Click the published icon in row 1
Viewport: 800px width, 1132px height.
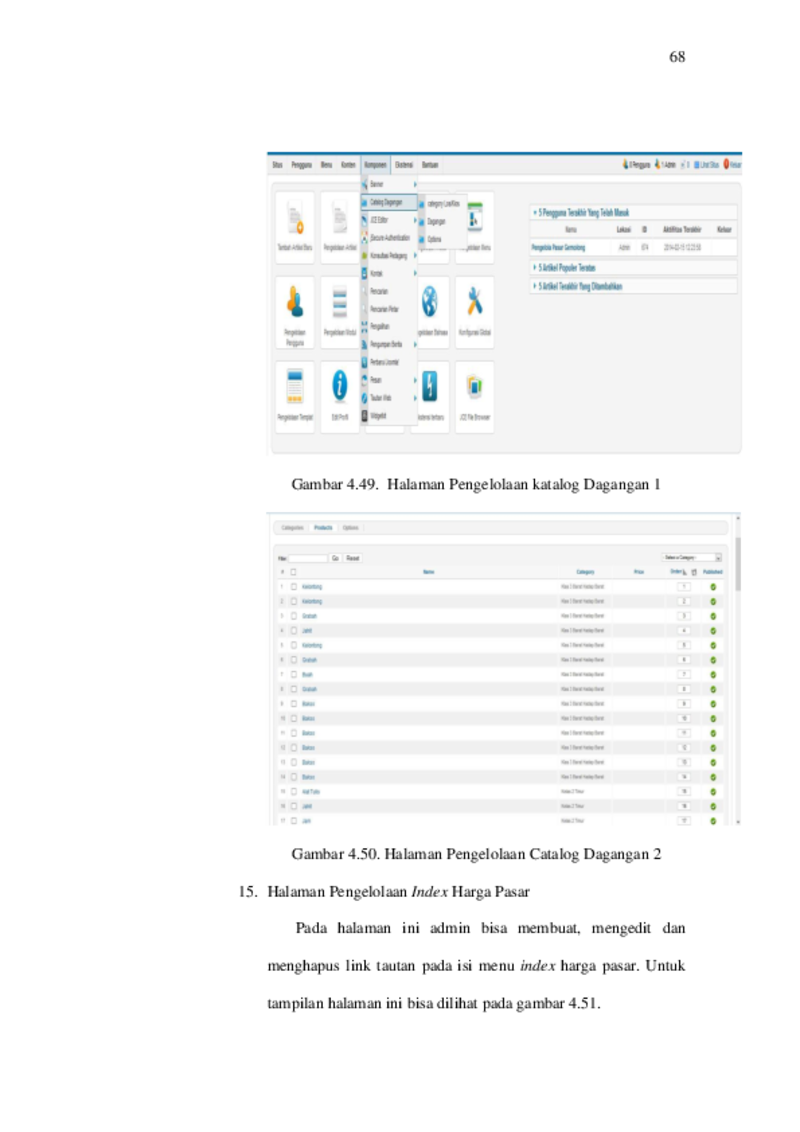coord(713,587)
